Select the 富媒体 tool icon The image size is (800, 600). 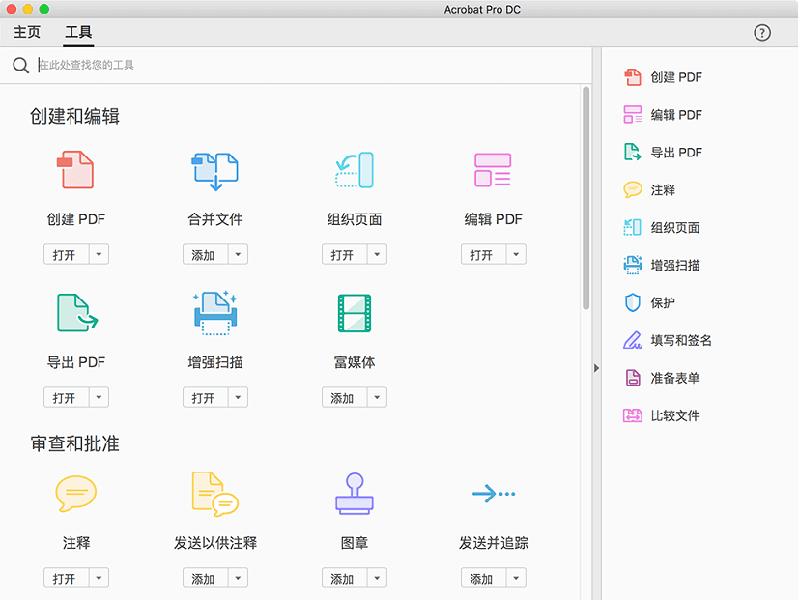(354, 313)
